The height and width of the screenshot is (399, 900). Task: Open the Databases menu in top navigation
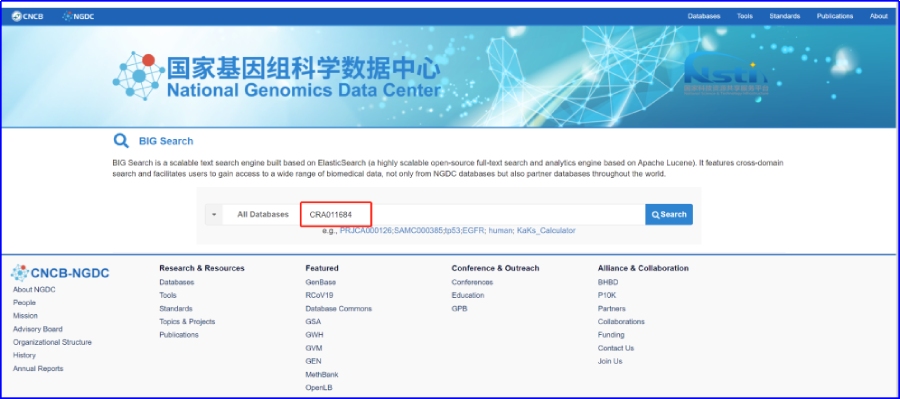click(x=704, y=16)
